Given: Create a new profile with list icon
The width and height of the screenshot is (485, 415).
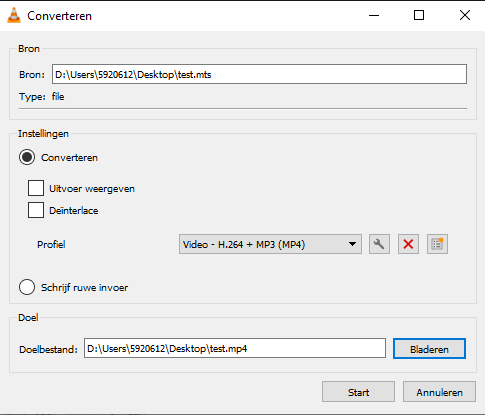Looking at the screenshot, I should 437,244.
